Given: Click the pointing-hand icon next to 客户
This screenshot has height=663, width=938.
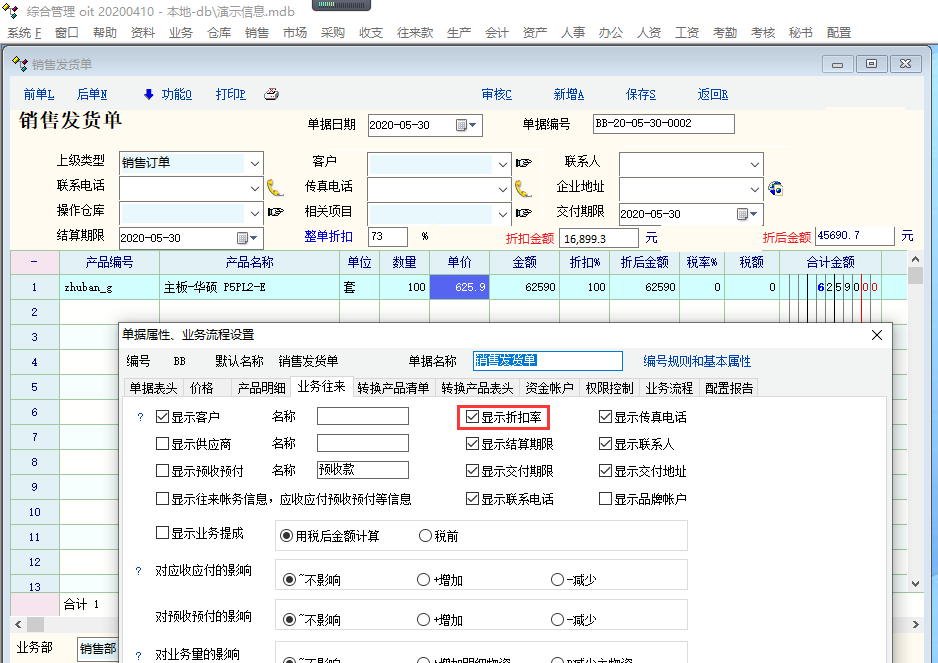Looking at the screenshot, I should point(523,162).
